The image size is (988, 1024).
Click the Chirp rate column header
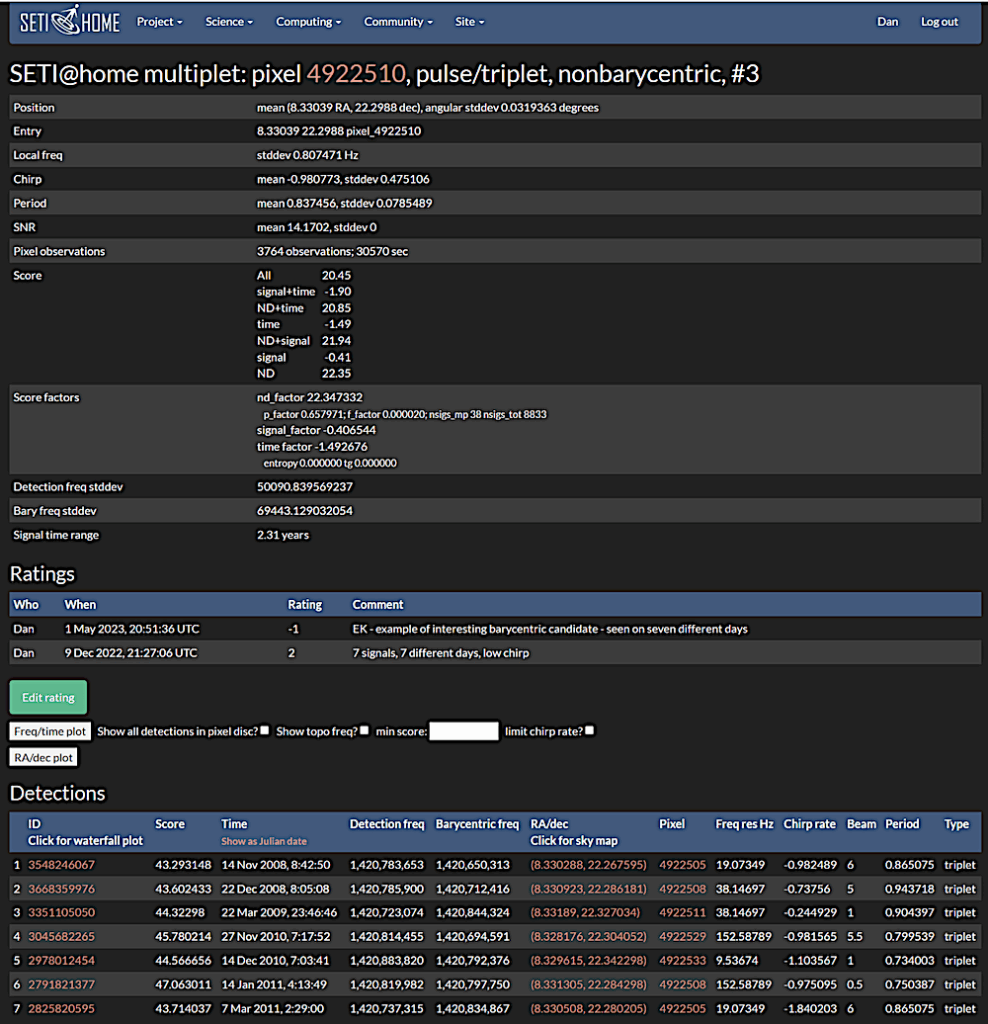coord(809,824)
